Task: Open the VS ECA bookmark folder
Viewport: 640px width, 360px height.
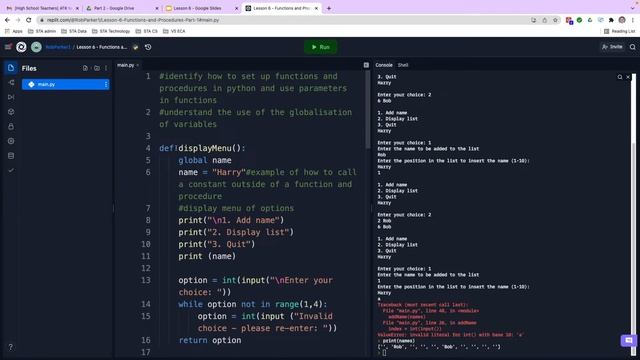Action: point(174,31)
